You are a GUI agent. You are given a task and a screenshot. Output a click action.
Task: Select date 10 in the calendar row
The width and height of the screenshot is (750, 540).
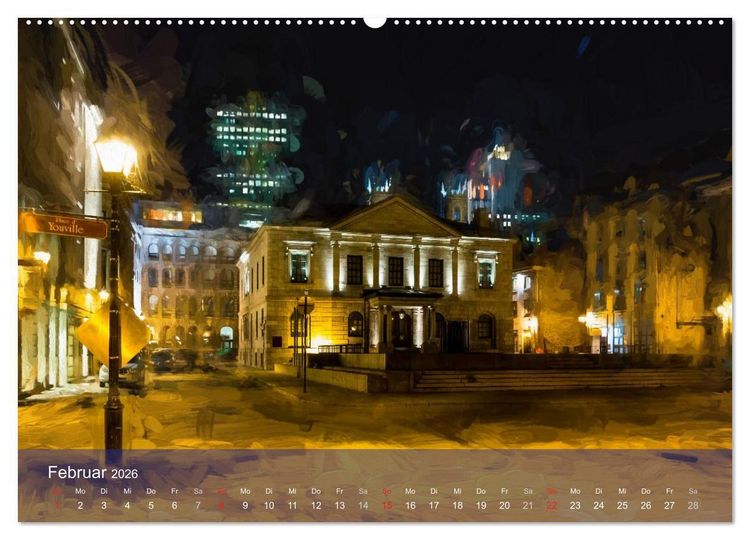(x=269, y=505)
